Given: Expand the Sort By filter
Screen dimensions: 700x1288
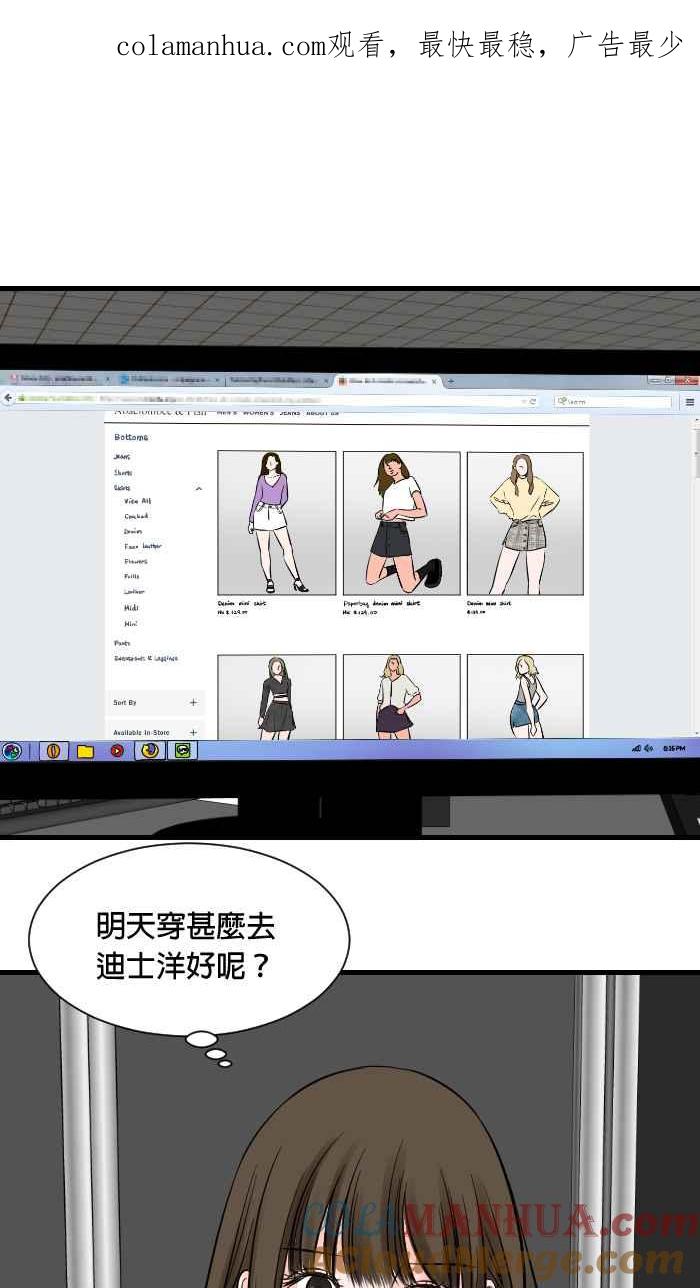Looking at the screenshot, I should pos(154,703).
